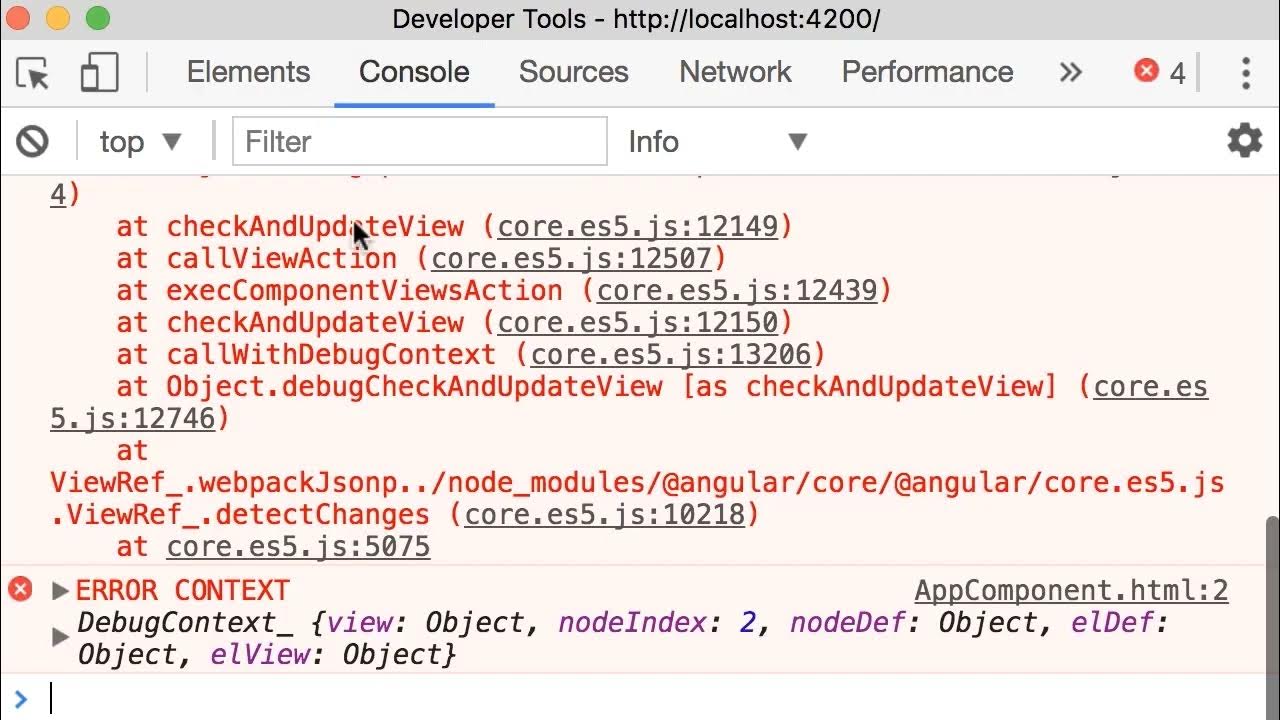Click in the console Filter field
Image resolution: width=1280 pixels, height=720 pixels.
[420, 142]
